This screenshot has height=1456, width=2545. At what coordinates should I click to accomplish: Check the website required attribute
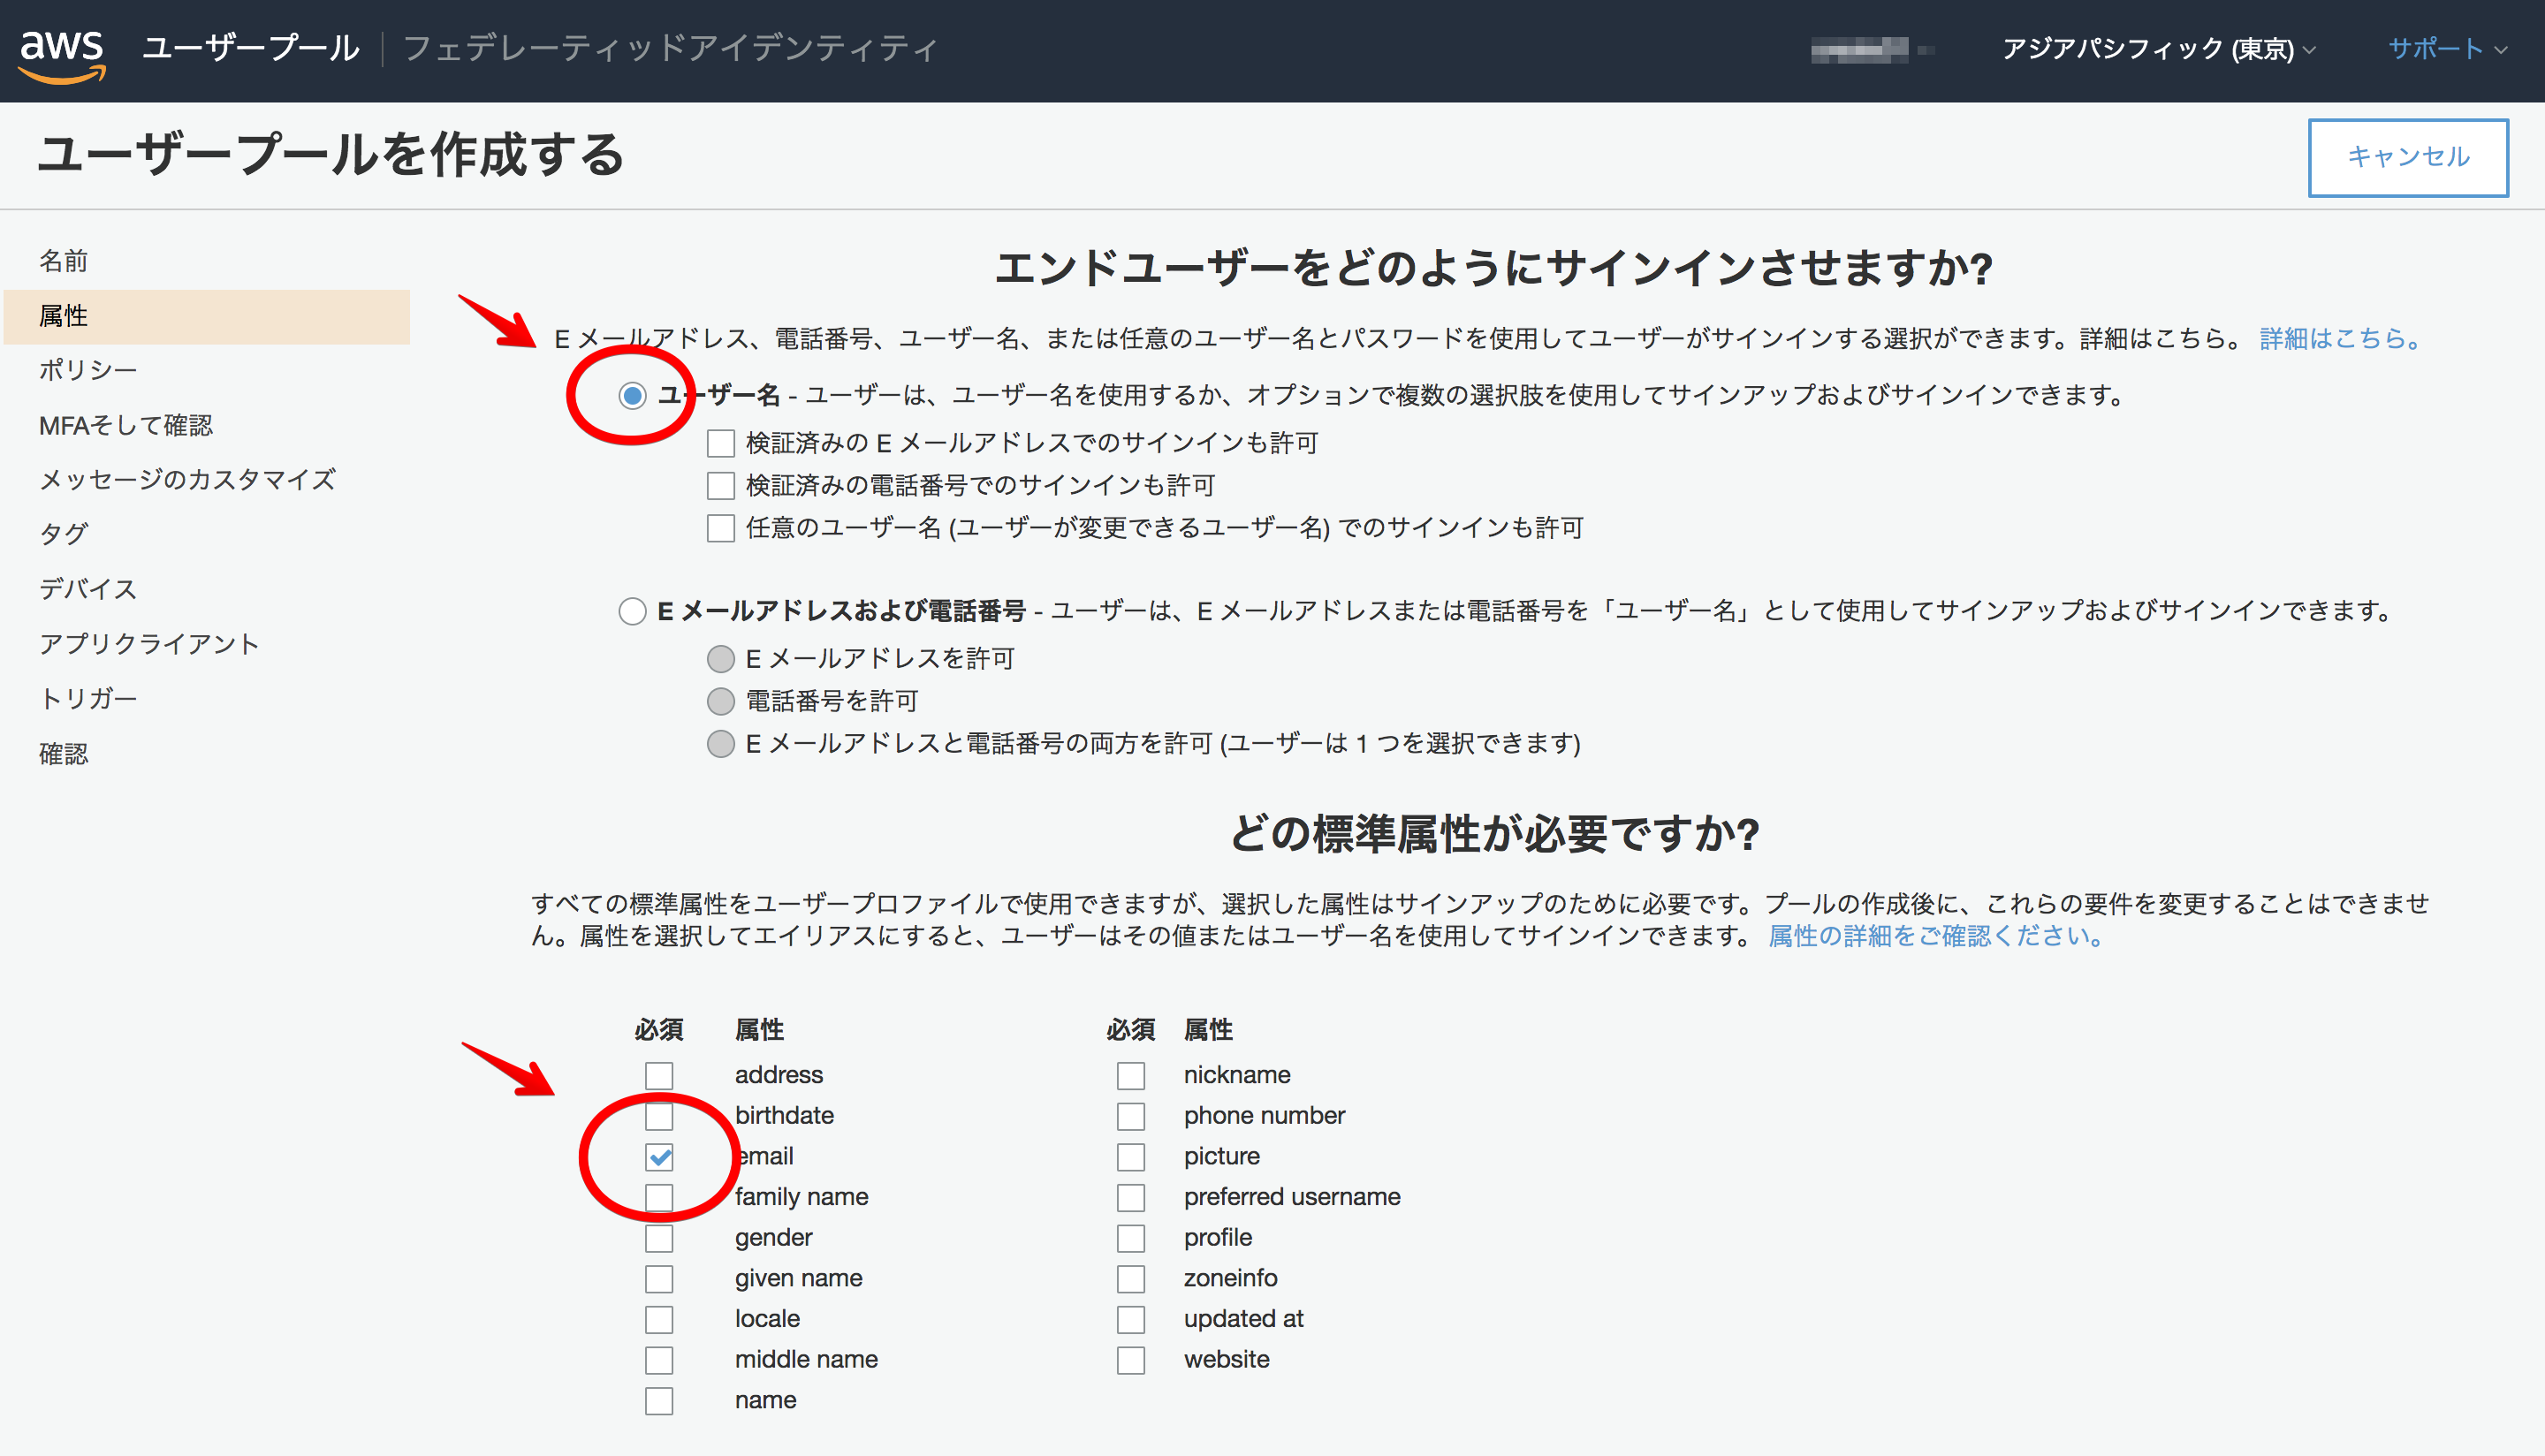[1131, 1360]
